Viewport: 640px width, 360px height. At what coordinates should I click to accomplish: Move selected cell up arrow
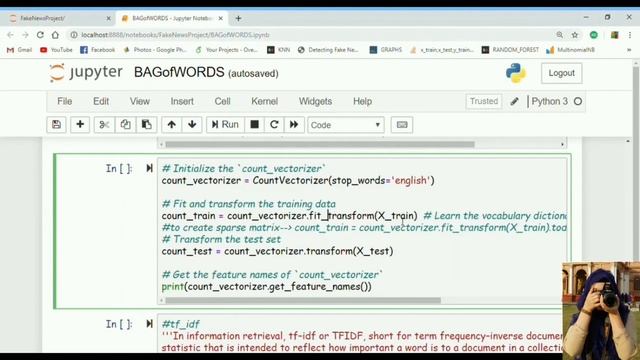pos(171,124)
